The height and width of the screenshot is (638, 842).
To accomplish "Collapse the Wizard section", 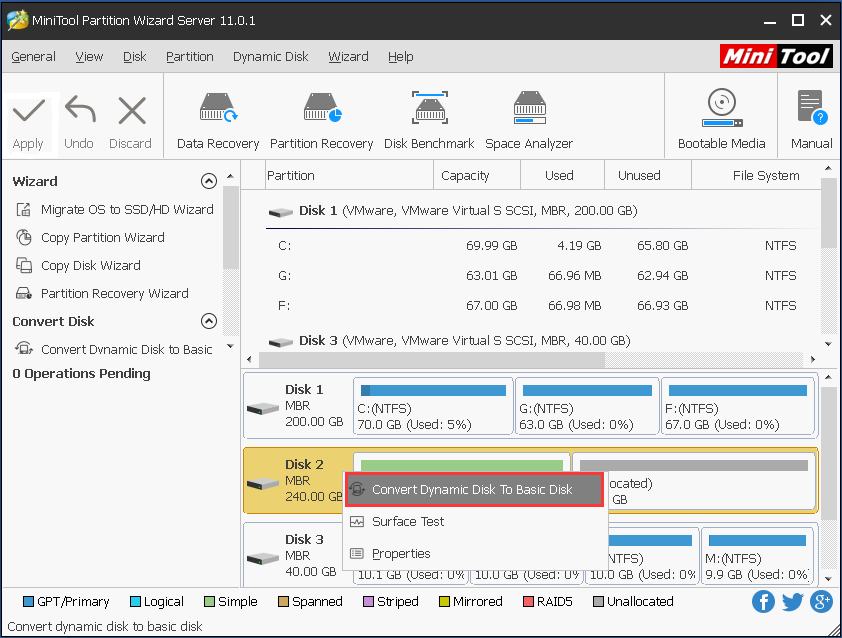I will 209,181.
